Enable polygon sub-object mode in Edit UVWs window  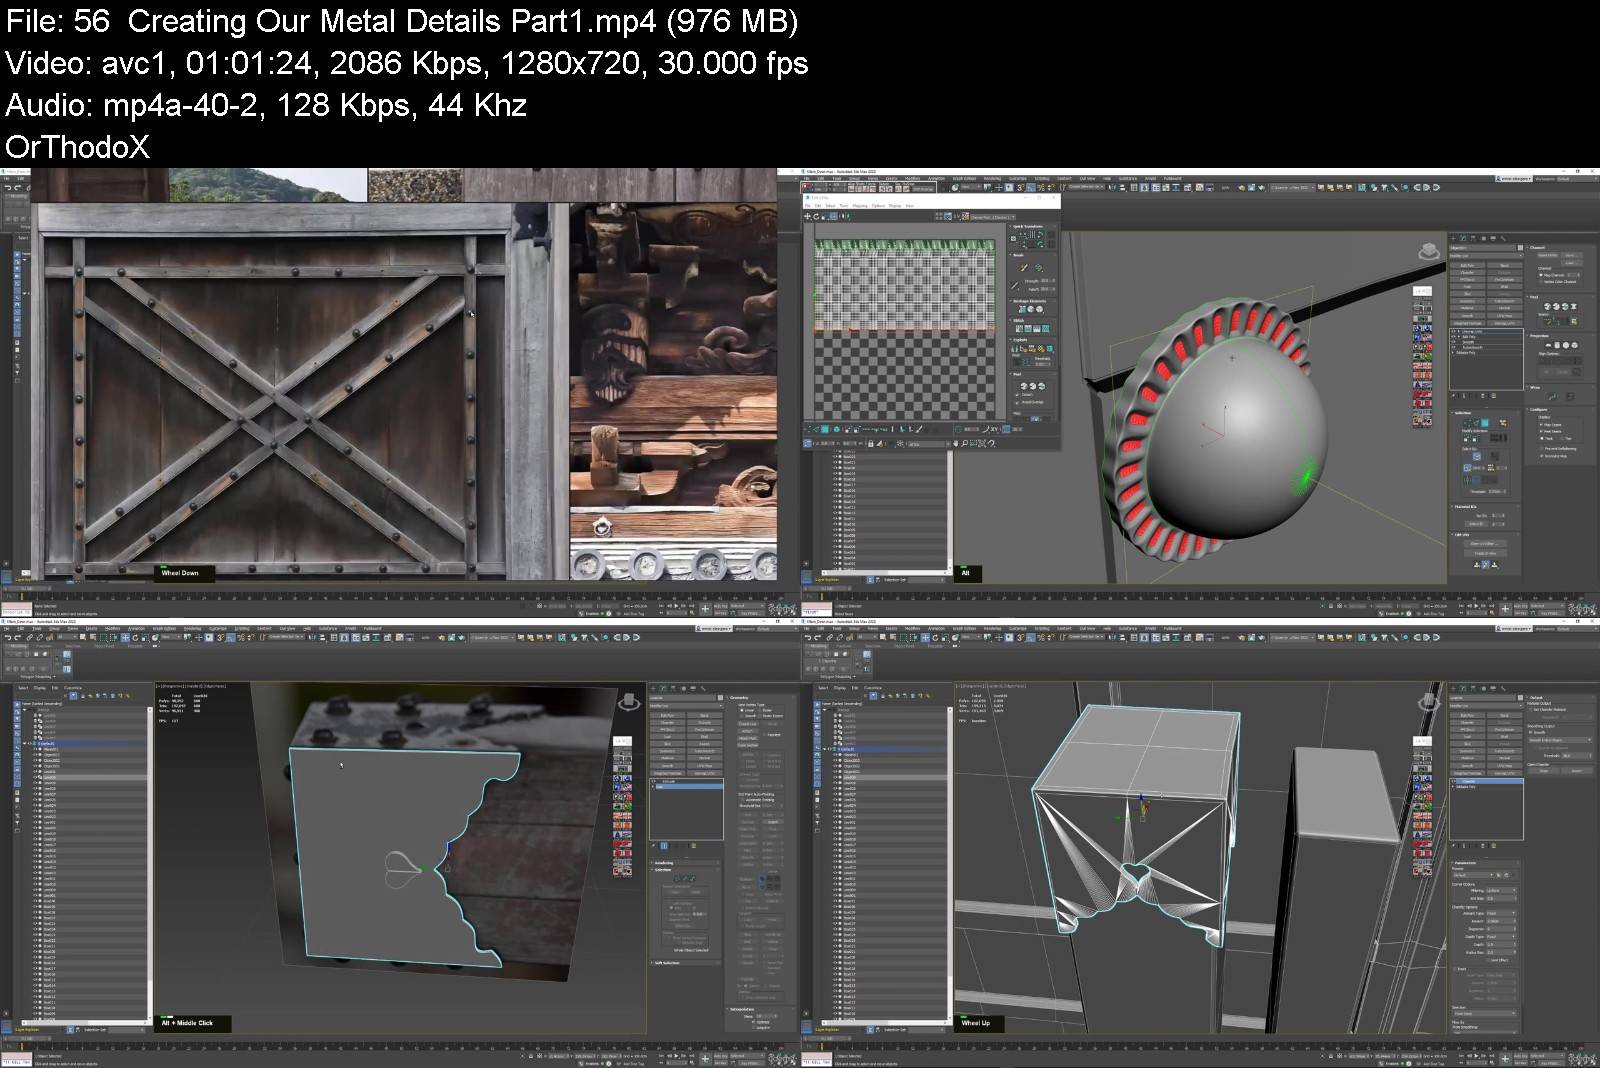[x=825, y=429]
